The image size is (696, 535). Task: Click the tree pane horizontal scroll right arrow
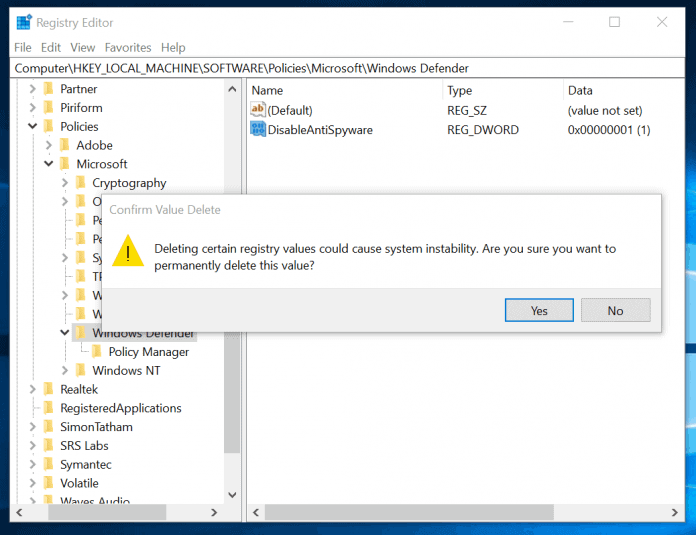pos(214,512)
